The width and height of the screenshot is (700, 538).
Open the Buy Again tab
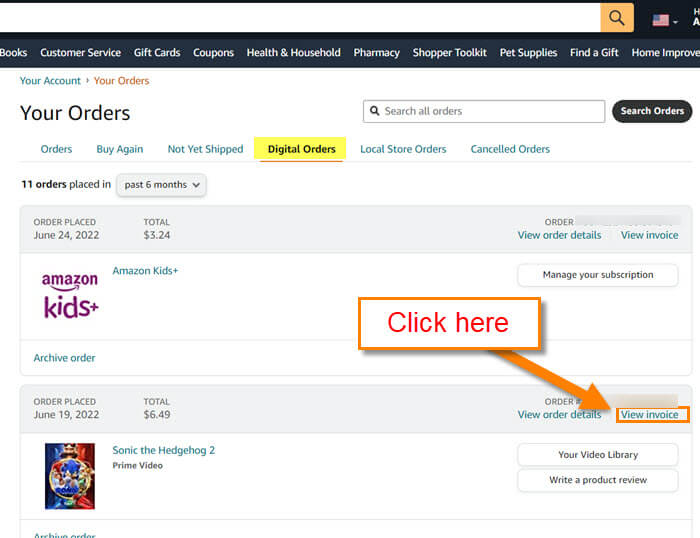tap(120, 149)
